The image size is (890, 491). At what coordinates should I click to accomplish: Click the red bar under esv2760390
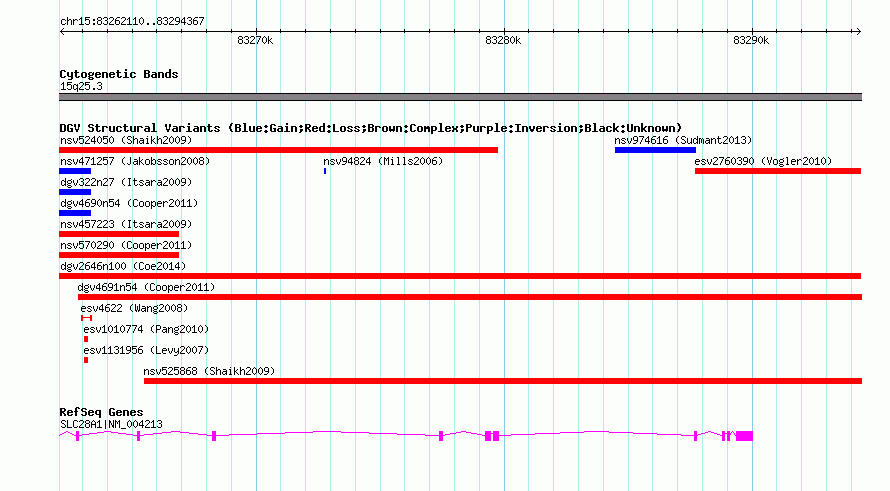[778, 171]
